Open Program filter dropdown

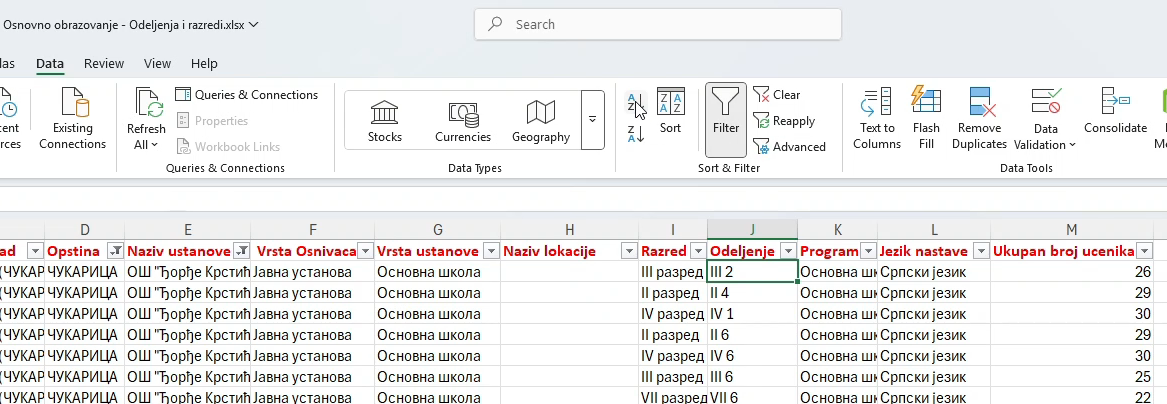[869, 251]
